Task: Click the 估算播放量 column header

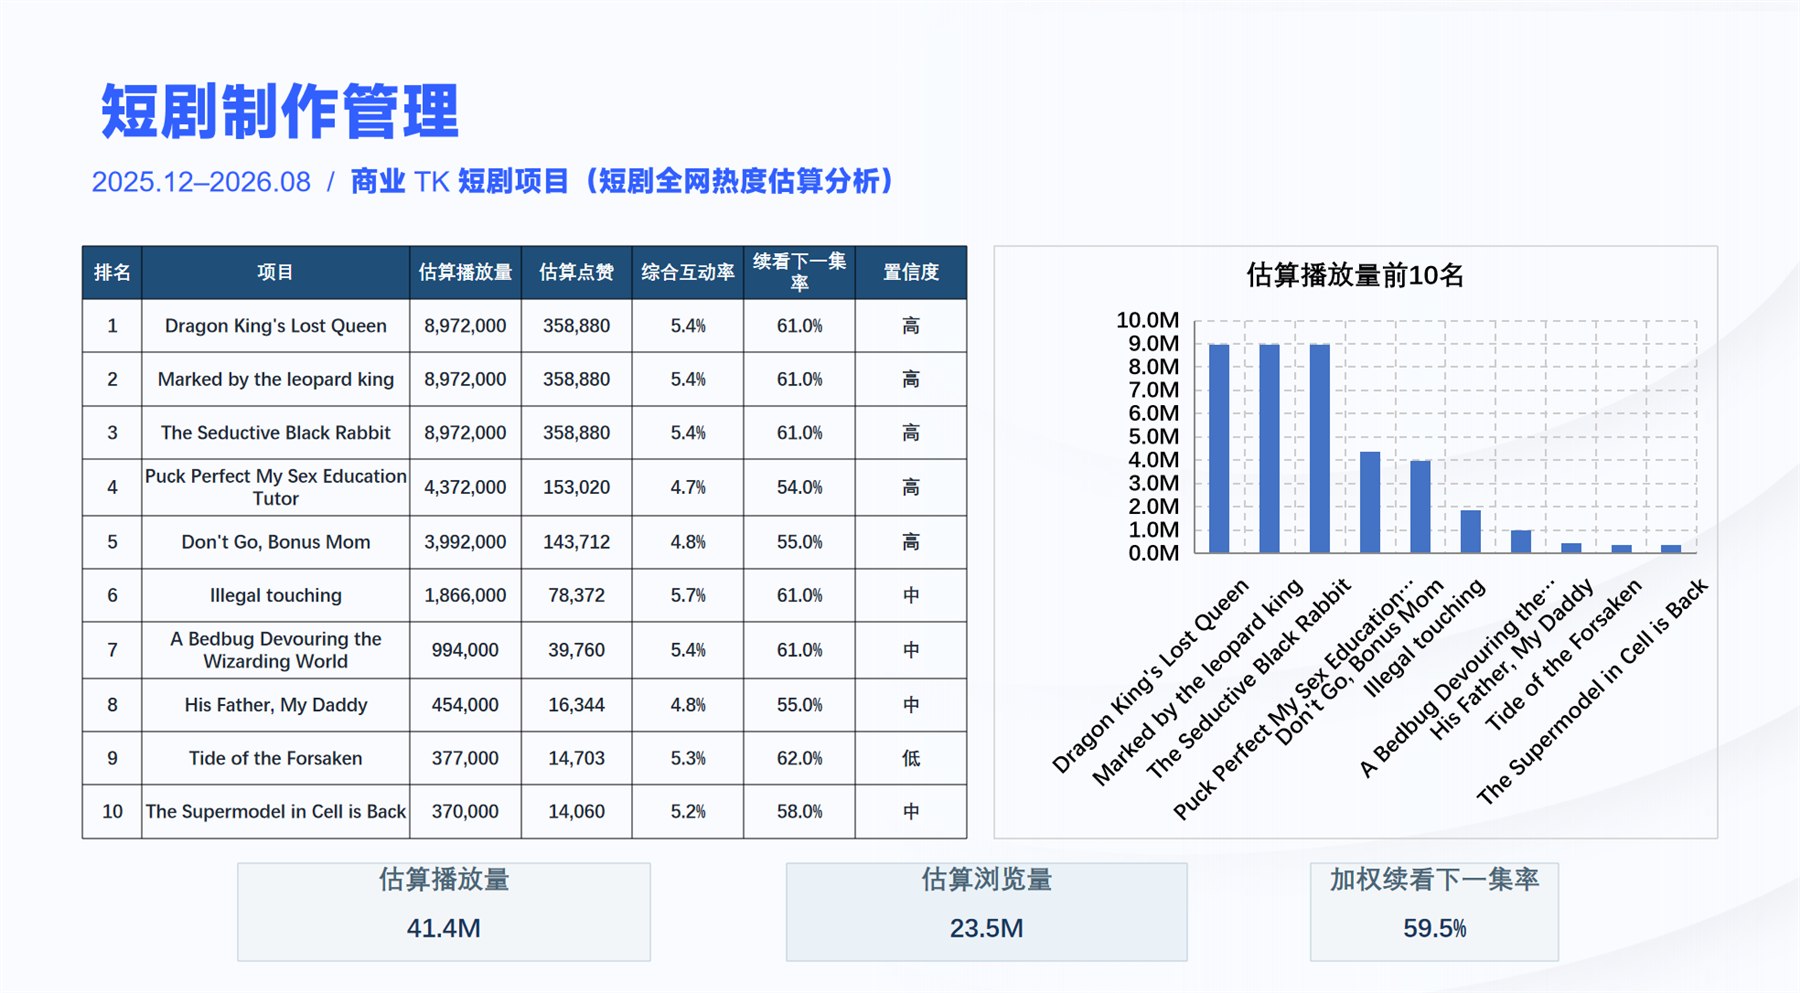Action: pyautogui.click(x=465, y=272)
